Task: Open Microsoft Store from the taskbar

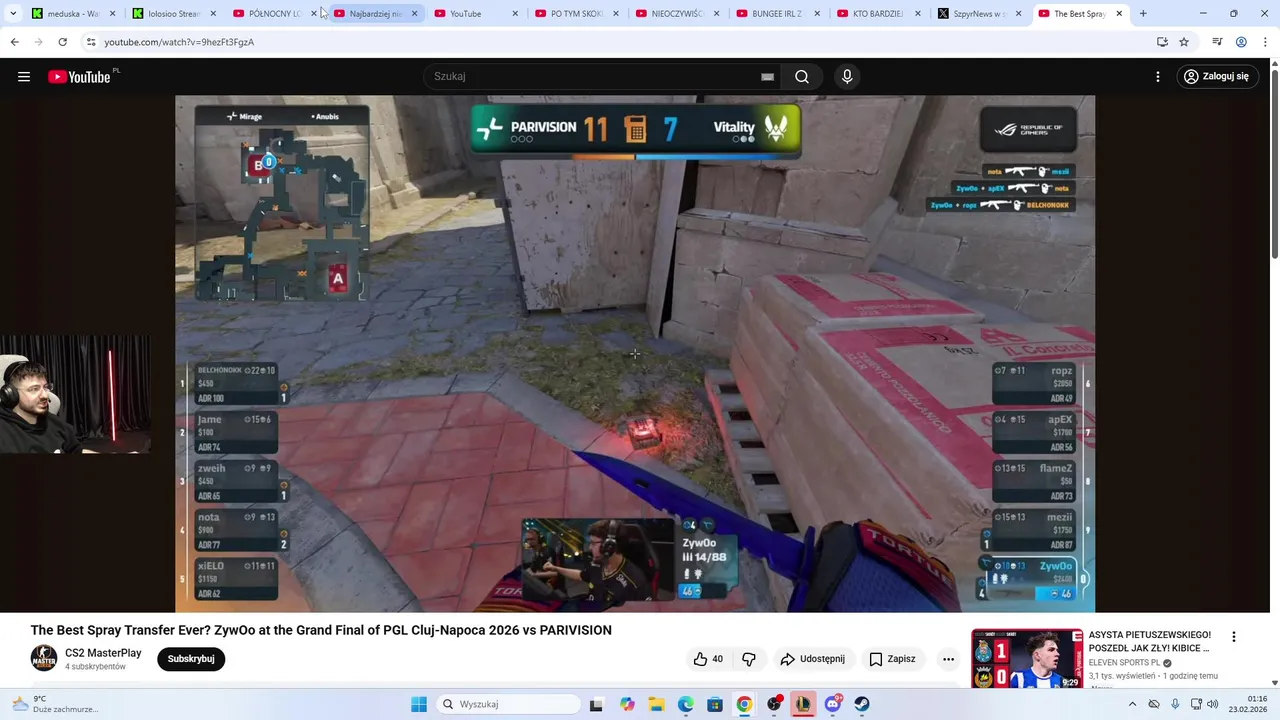Action: point(715,704)
